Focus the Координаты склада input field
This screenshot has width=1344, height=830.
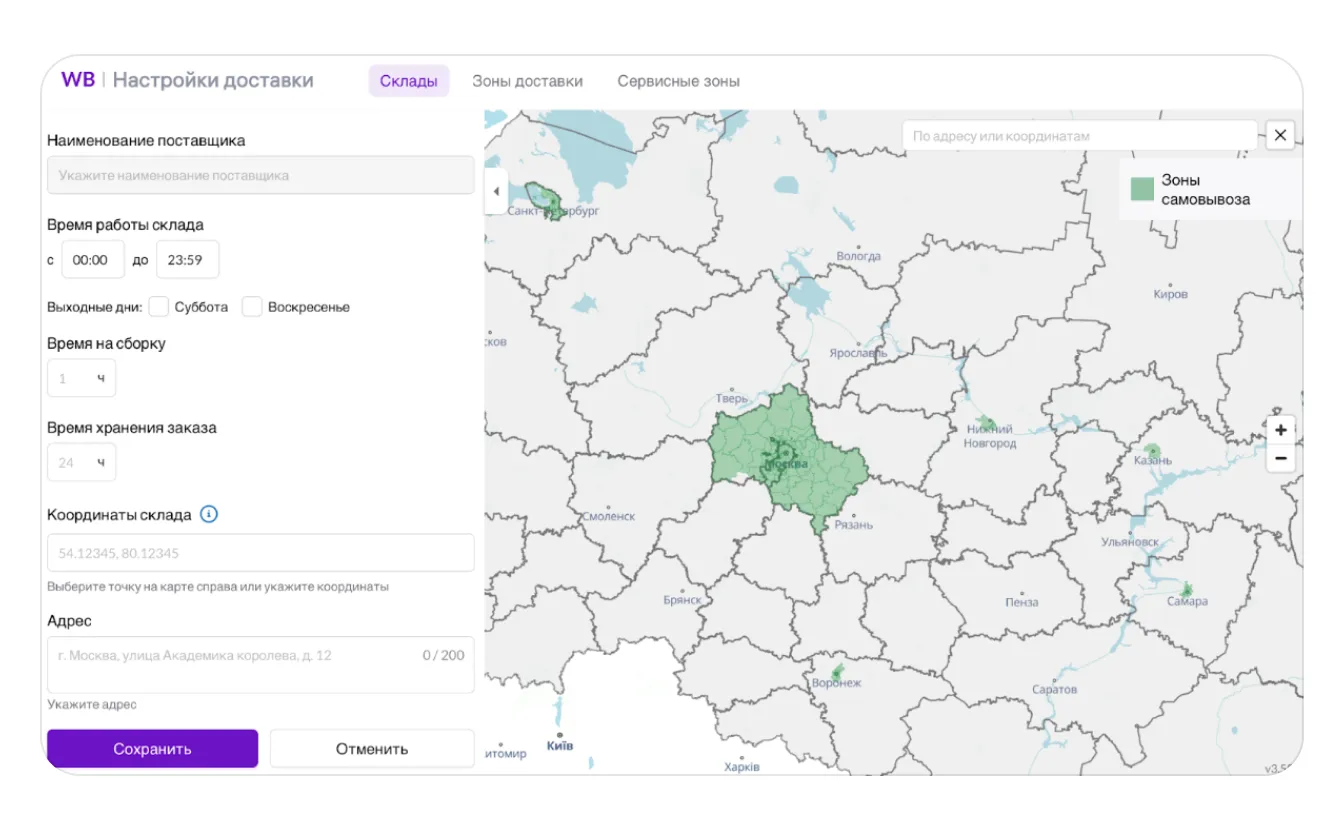261,553
